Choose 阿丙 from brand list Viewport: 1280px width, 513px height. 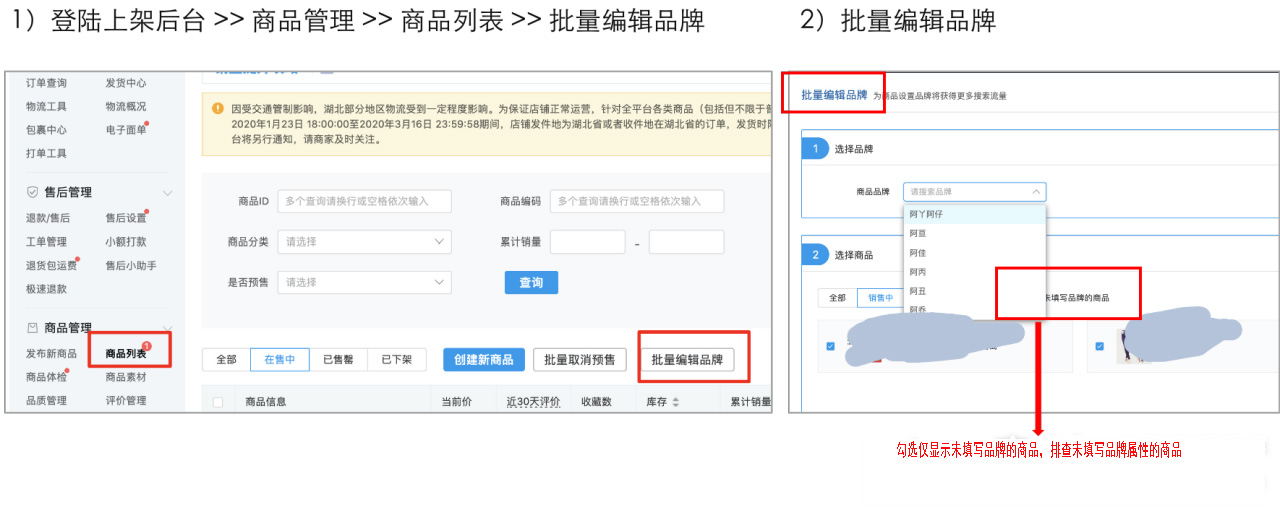(x=974, y=271)
